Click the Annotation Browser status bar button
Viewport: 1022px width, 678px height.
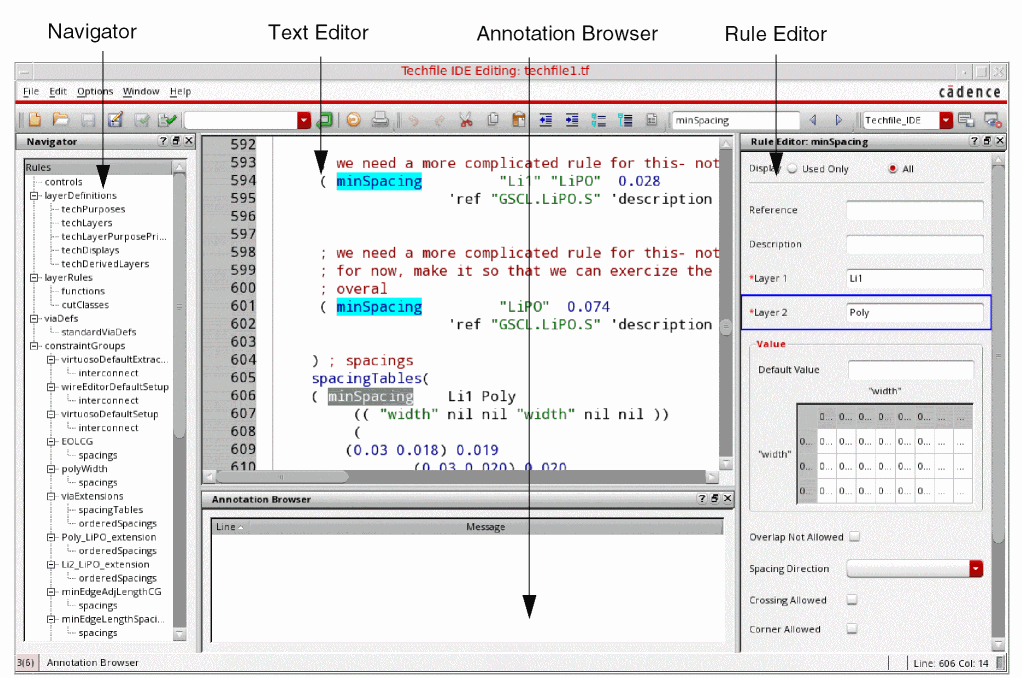coord(93,662)
